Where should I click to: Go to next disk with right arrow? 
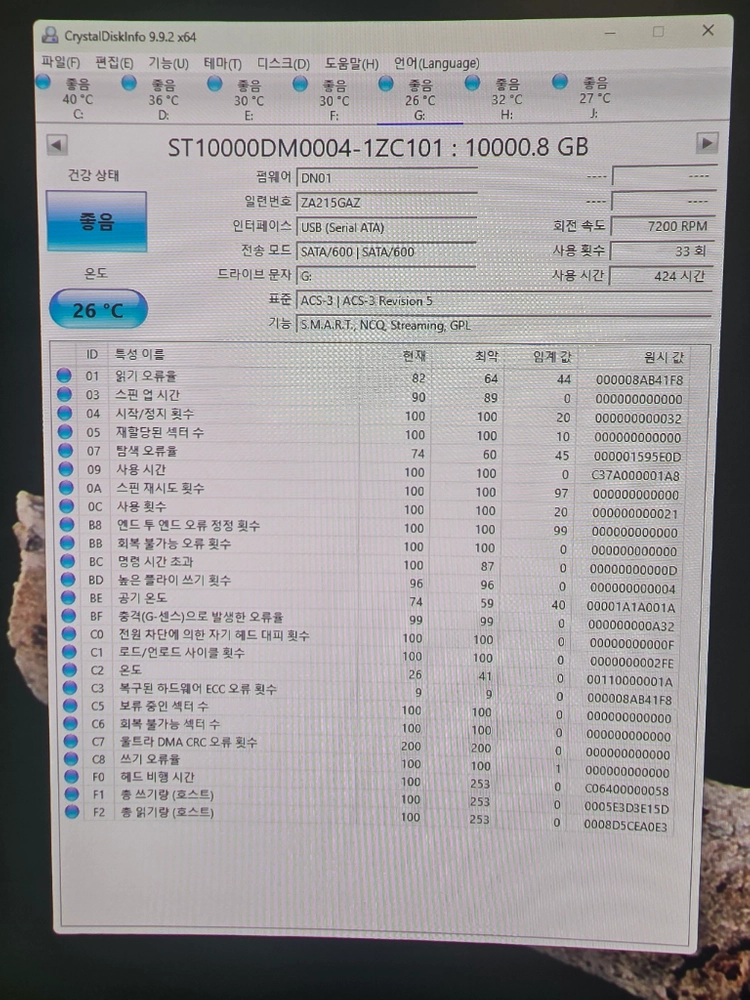tap(707, 143)
